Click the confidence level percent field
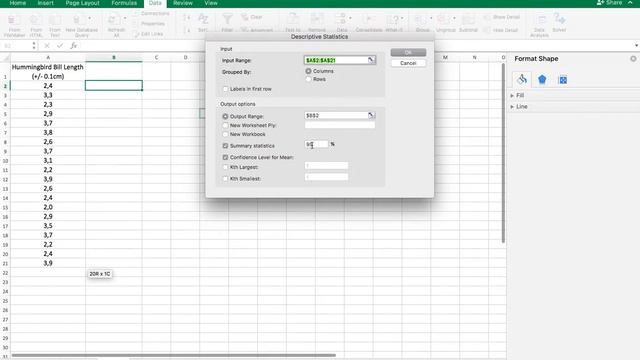 (316, 144)
